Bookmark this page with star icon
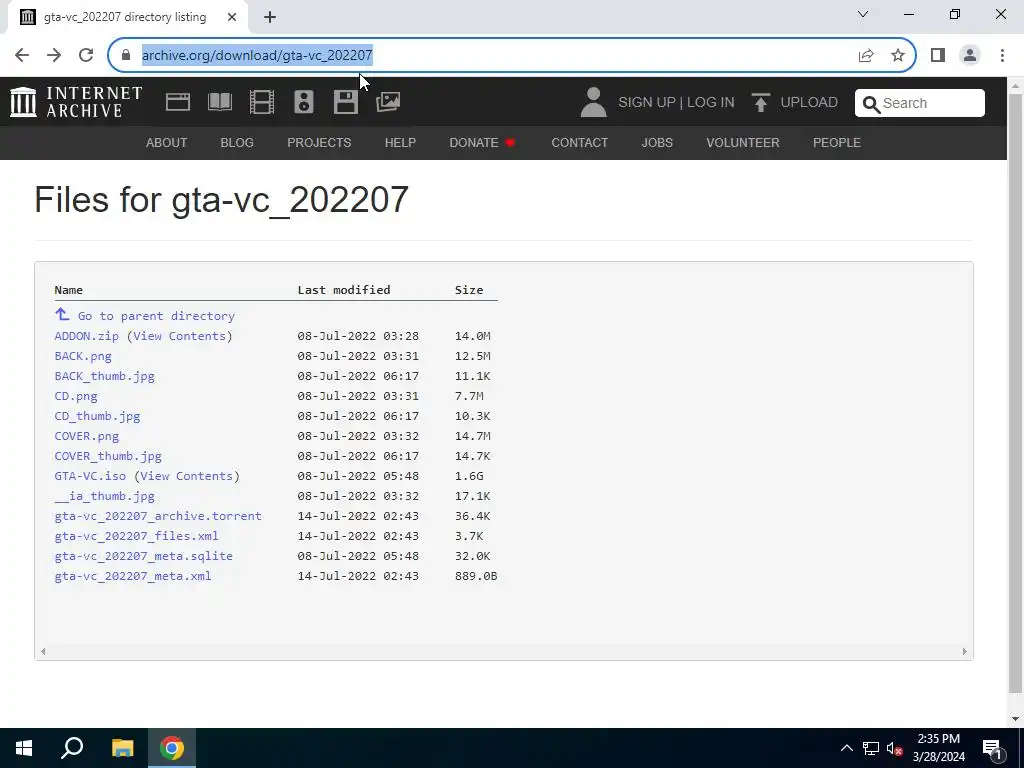This screenshot has height=768, width=1024. (898, 55)
